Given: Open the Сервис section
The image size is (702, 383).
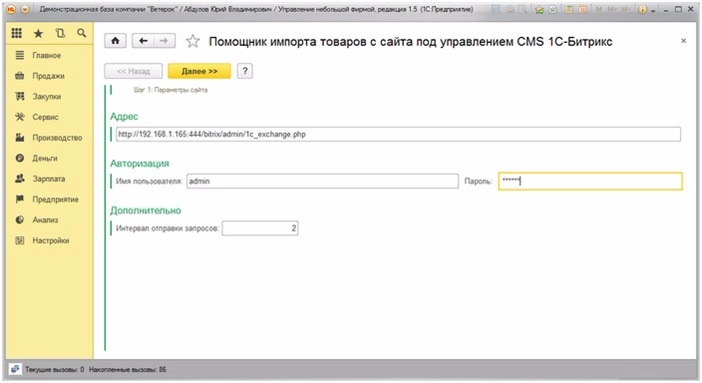Looking at the screenshot, I should coord(49,117).
